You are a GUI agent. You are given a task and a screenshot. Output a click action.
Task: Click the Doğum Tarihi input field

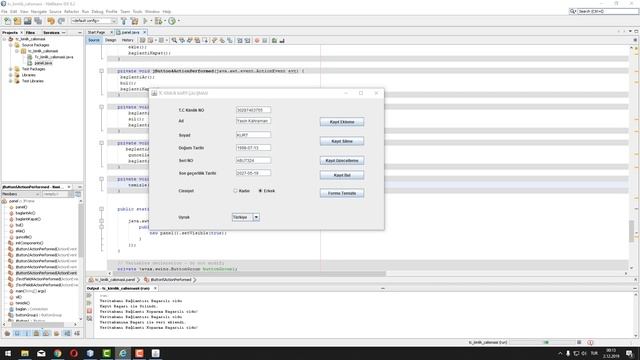coord(253,148)
